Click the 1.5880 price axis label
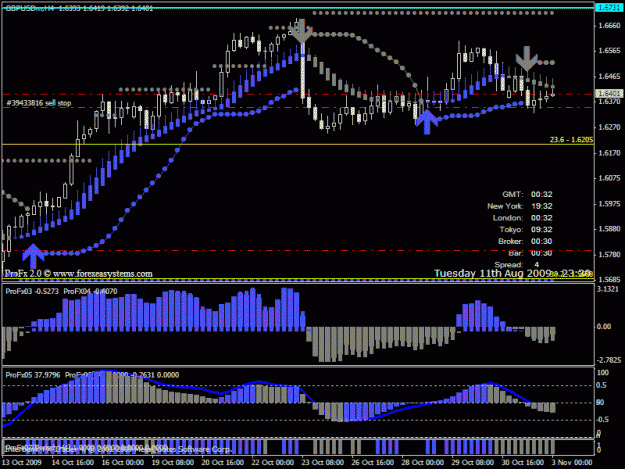This screenshot has width=625, height=469. (x=609, y=229)
